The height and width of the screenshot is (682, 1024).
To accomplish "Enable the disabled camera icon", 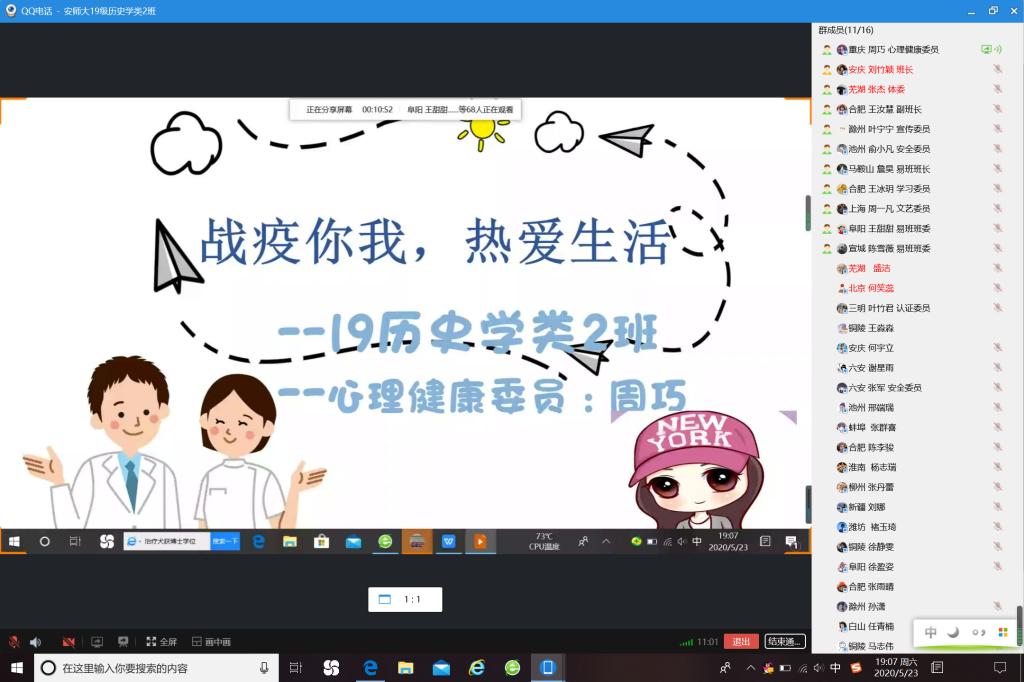I will (x=68, y=641).
